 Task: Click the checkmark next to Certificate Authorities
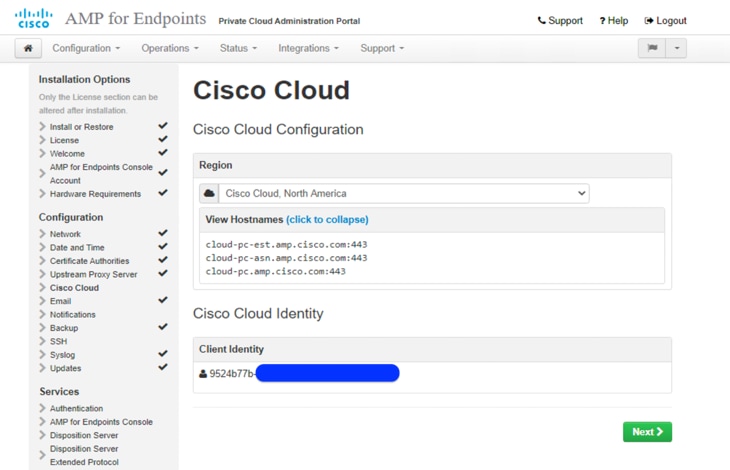162,260
